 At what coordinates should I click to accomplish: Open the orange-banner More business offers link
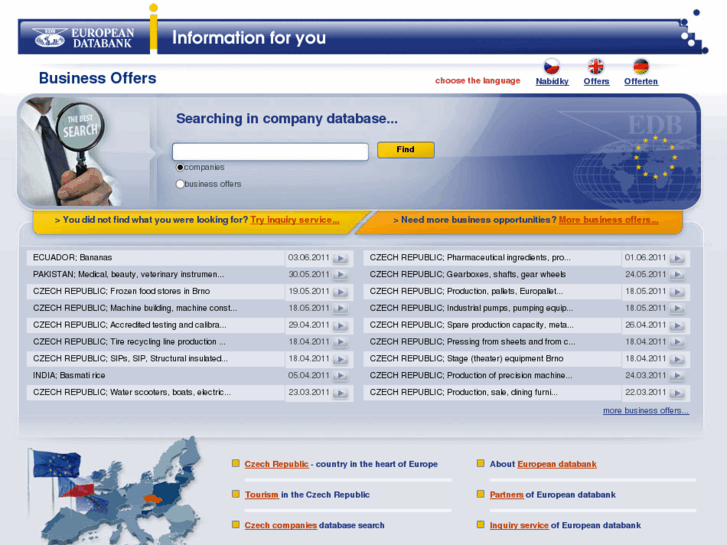(608, 220)
